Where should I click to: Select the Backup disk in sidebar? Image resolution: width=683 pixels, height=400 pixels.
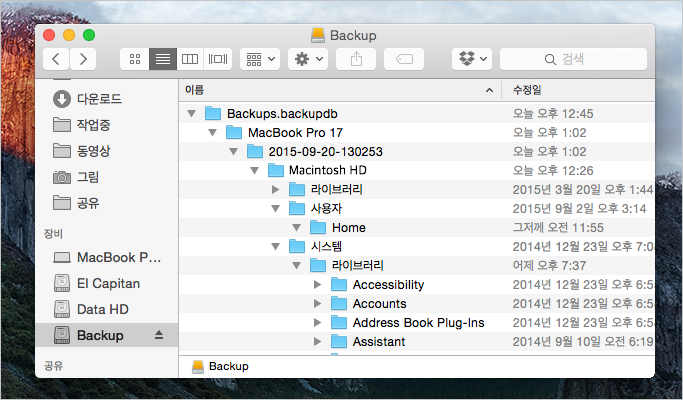106,336
